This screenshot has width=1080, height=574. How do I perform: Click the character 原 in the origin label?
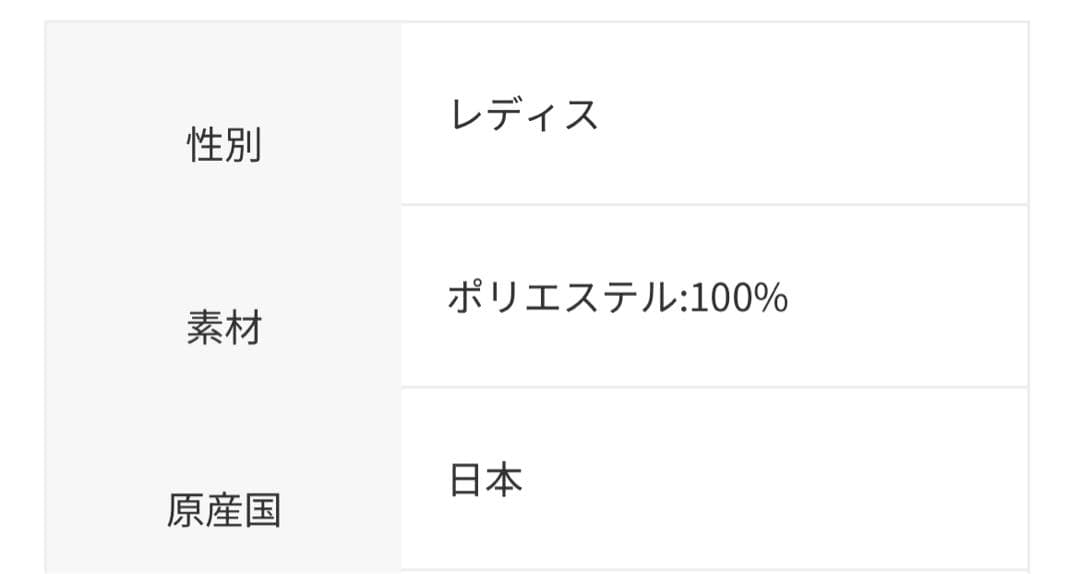186,511
